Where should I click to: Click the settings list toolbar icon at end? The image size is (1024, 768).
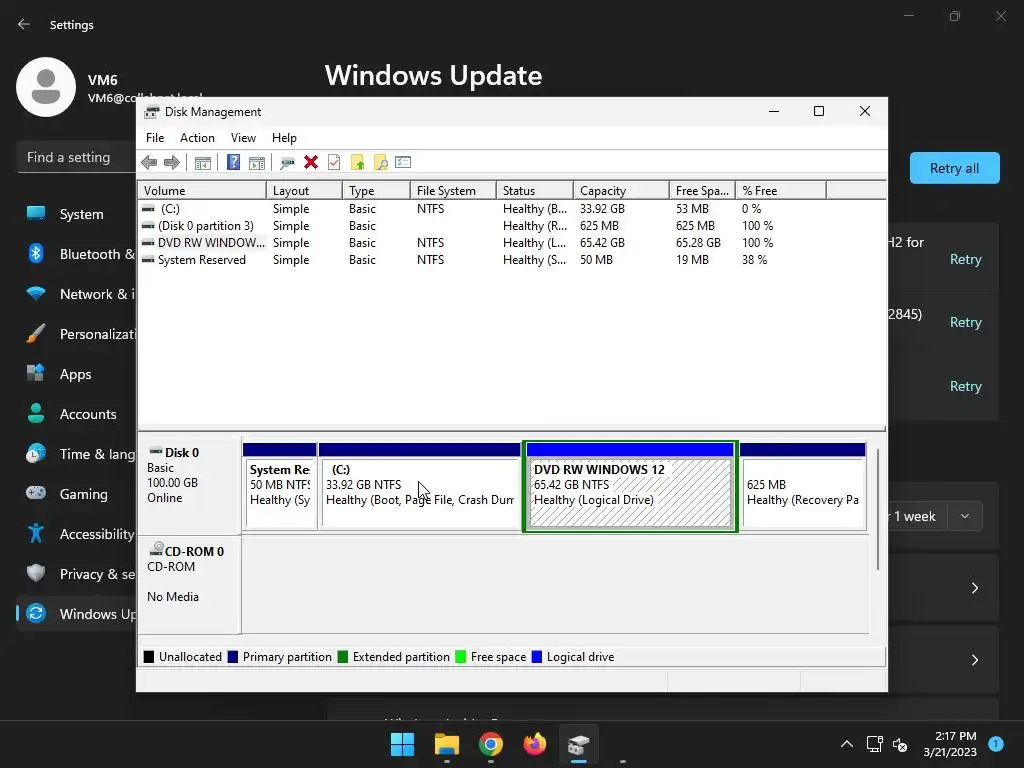pyautogui.click(x=403, y=162)
